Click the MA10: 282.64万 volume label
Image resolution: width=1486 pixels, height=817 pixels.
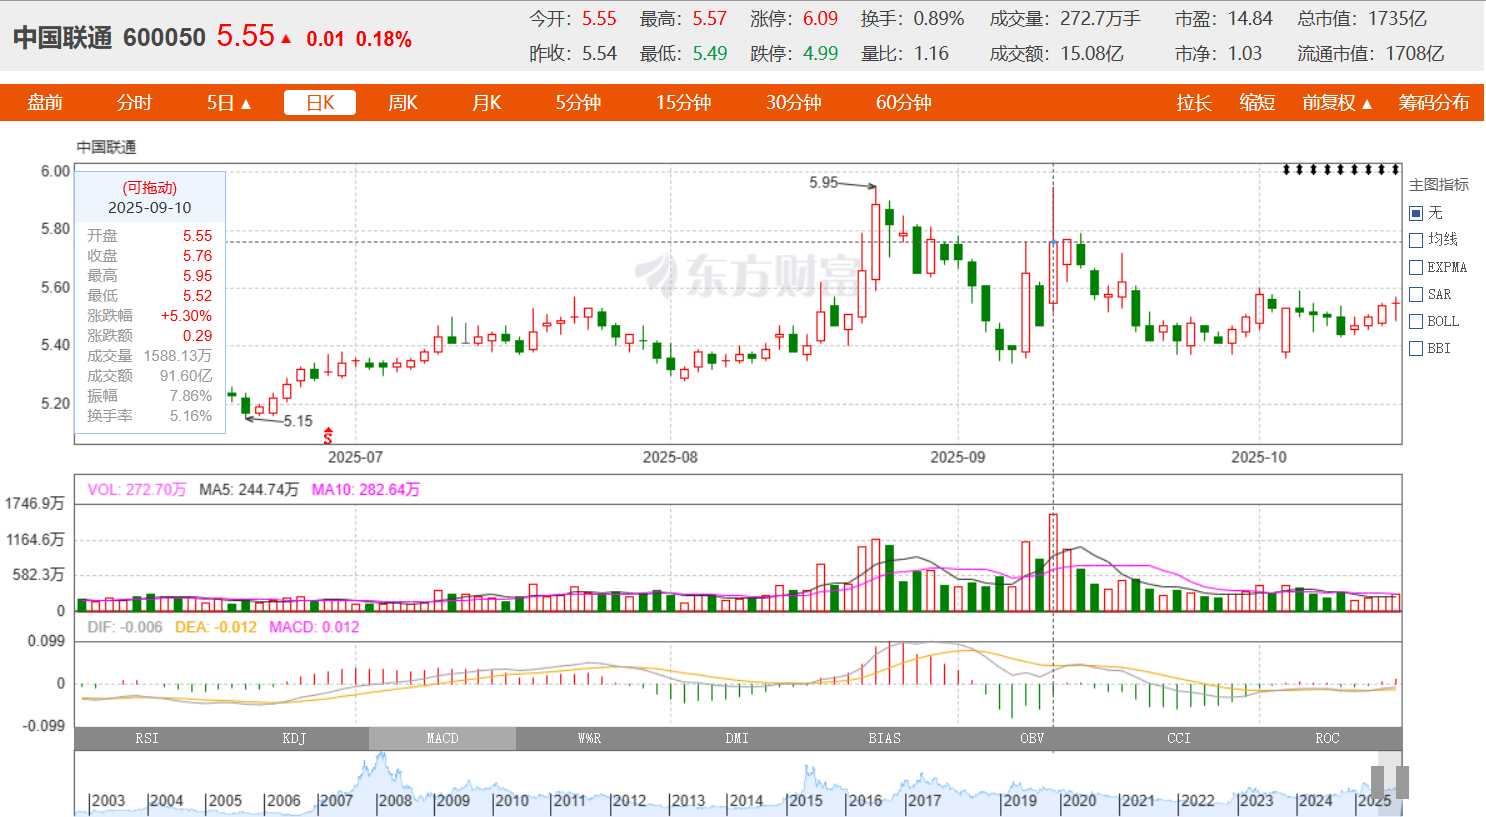click(x=366, y=489)
